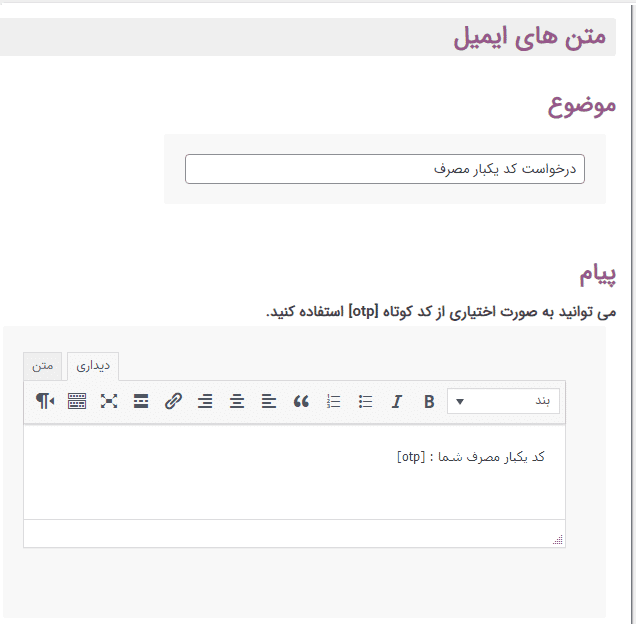
Task: Click the otp shortcode hint text
Action: [441, 312]
